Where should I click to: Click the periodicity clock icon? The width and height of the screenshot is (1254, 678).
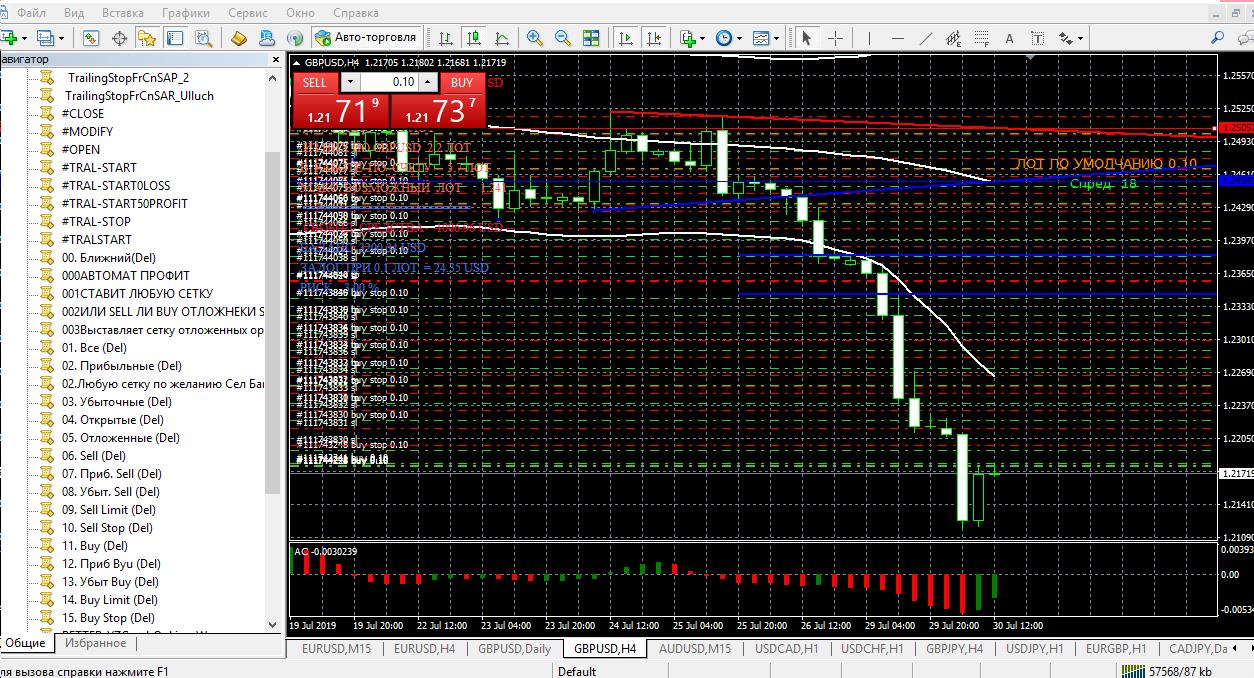tap(723, 38)
